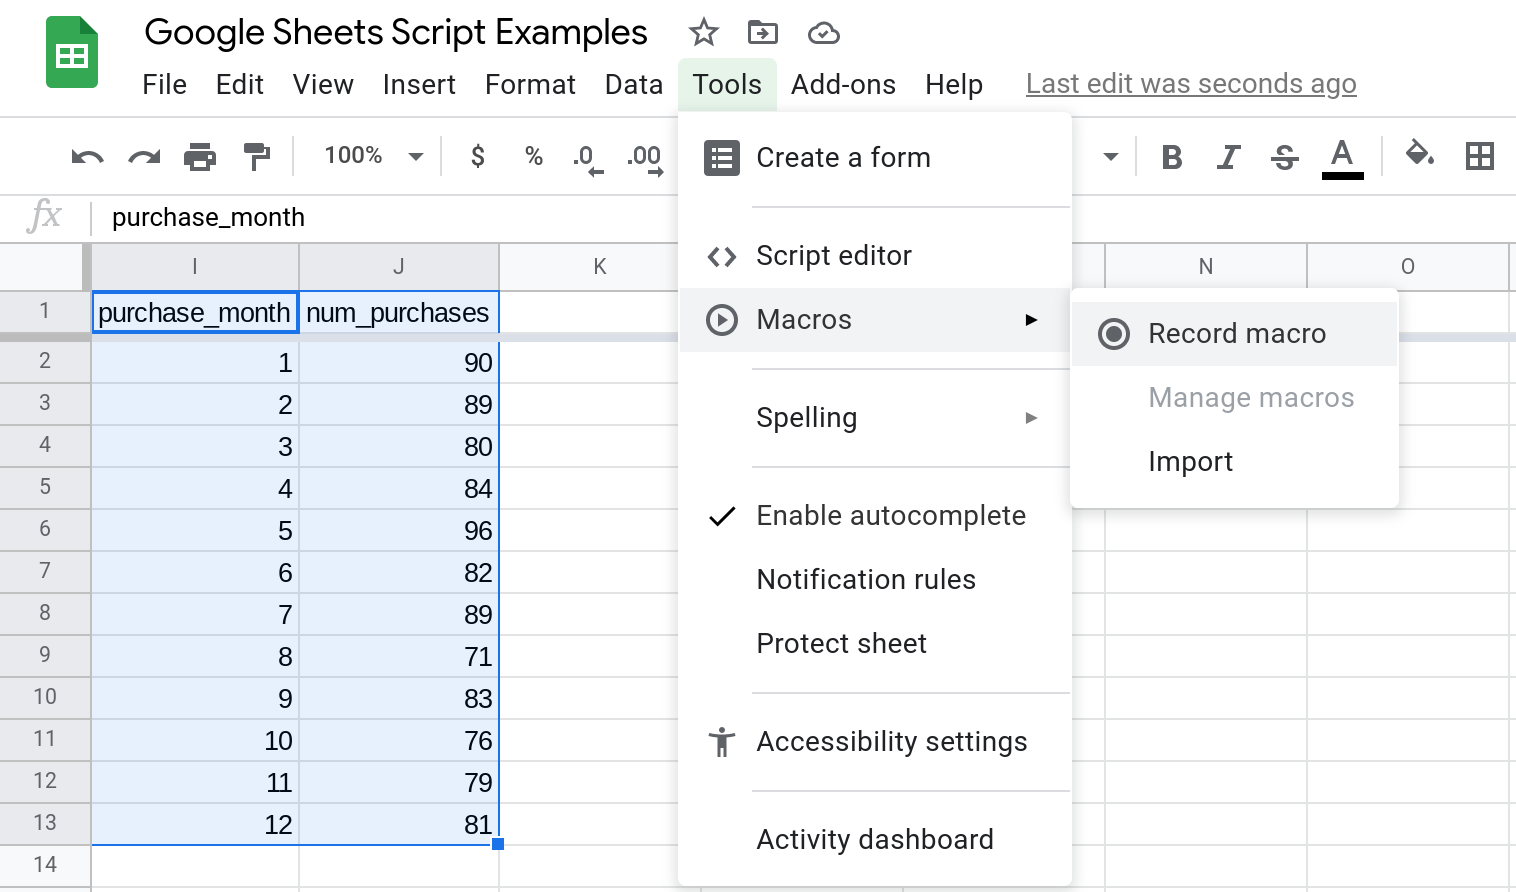The image size is (1516, 892).
Task: Close the Tools menu
Action: 727,85
